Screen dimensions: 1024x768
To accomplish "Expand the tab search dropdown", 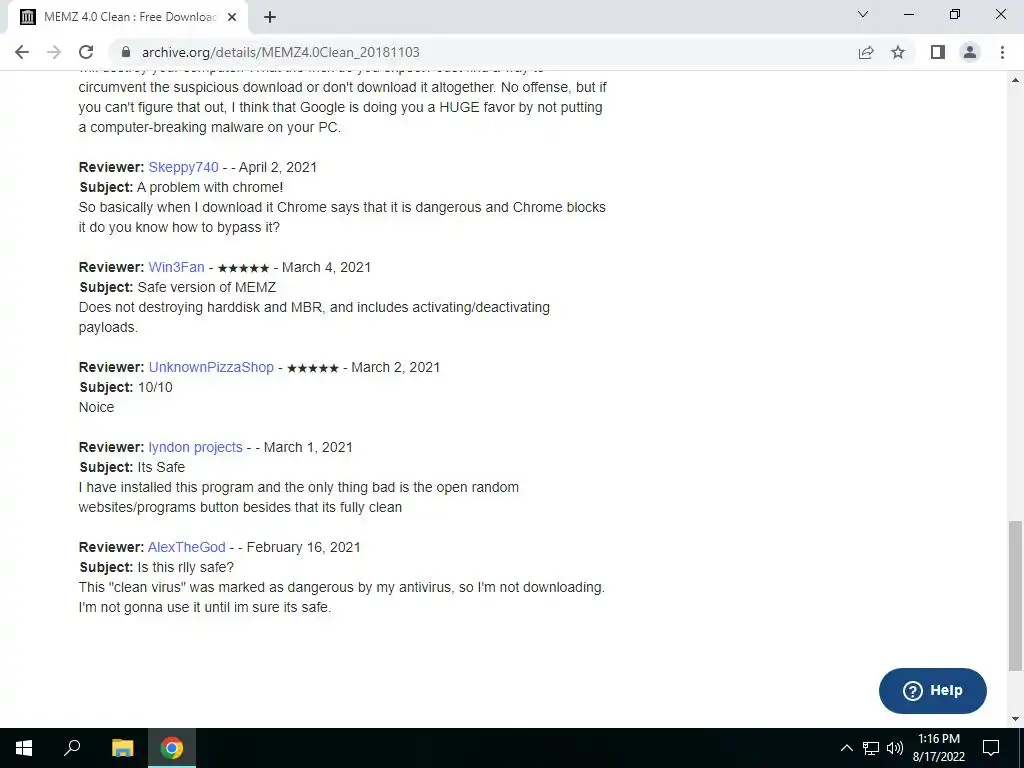I will [863, 14].
